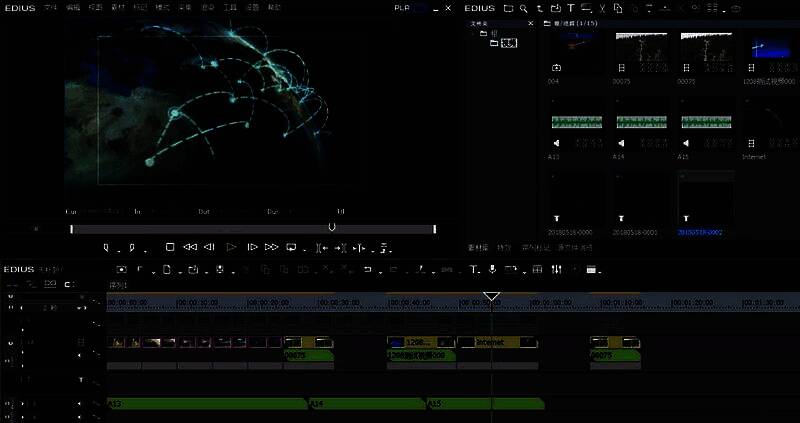
Task: Click the undo arrow in the timeline toolbar
Action: click(368, 269)
